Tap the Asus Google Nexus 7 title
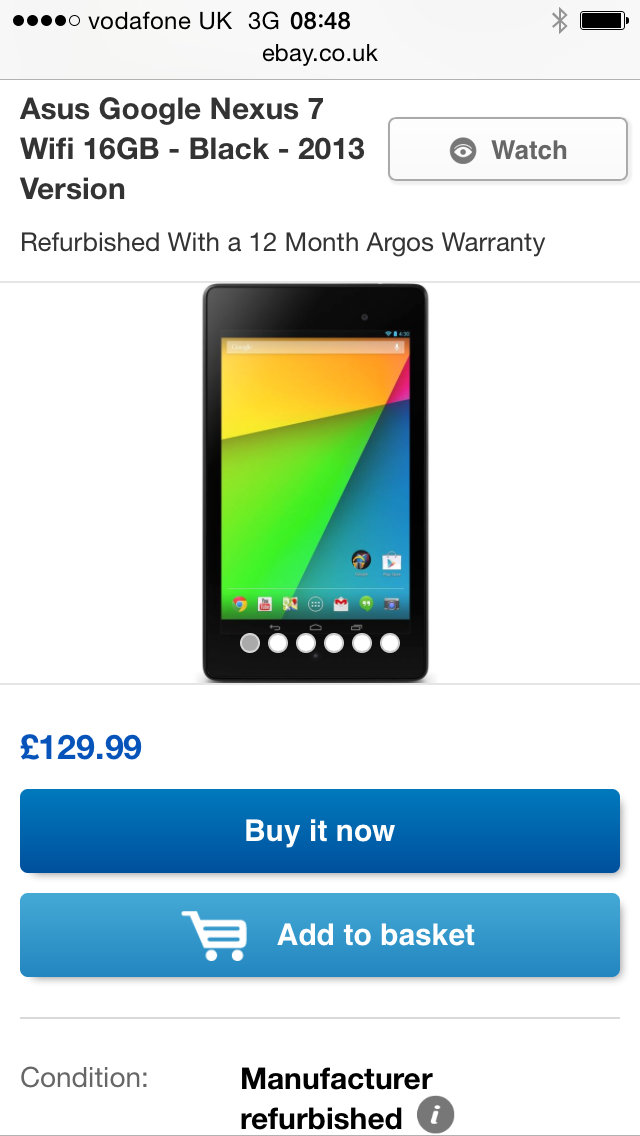 point(193,149)
